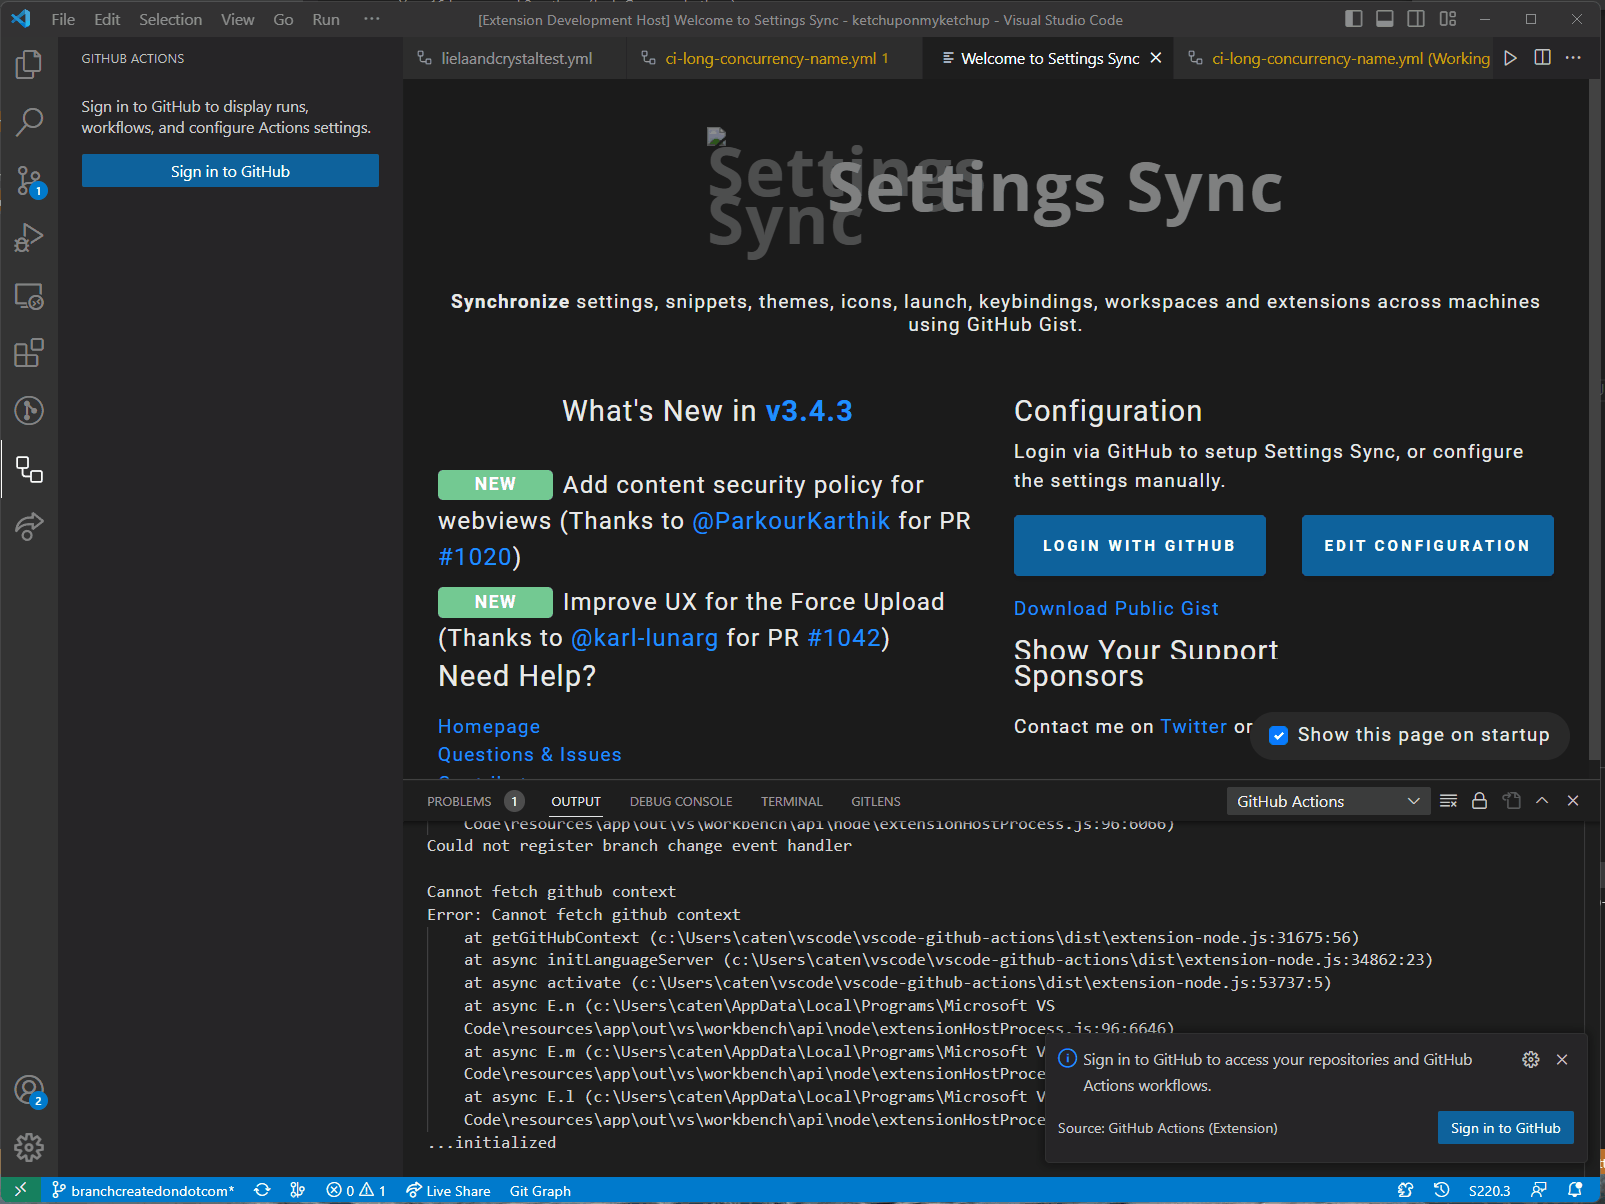The width and height of the screenshot is (1605, 1204).
Task: Select the GitHub Actions activity bar icon
Action: (29, 469)
